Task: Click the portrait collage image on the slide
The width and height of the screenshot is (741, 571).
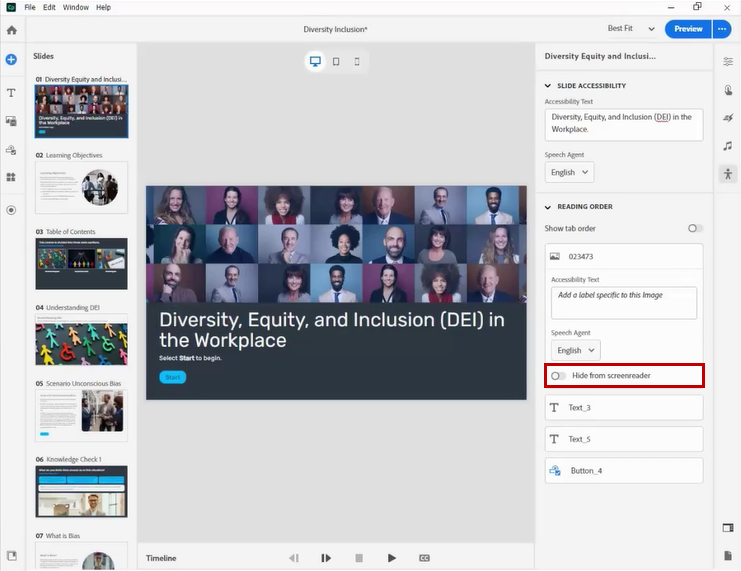Action: click(336, 244)
